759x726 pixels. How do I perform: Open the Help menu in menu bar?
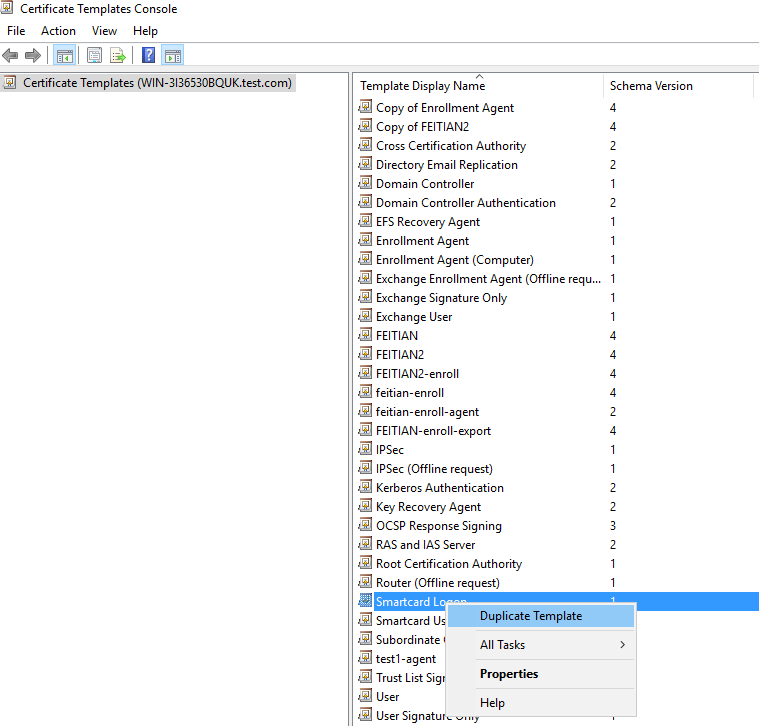[145, 31]
